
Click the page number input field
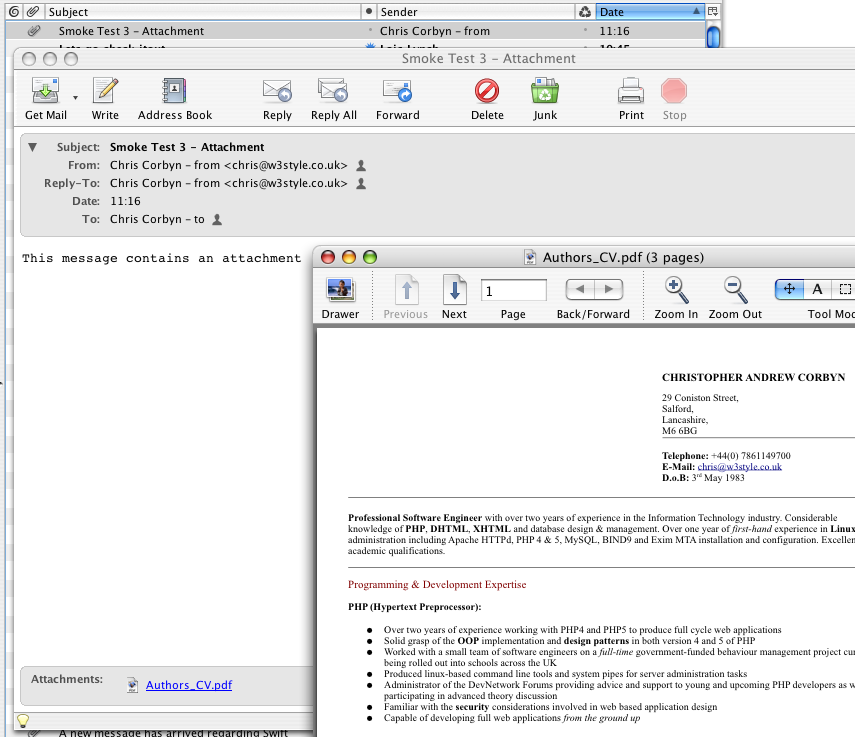513,290
